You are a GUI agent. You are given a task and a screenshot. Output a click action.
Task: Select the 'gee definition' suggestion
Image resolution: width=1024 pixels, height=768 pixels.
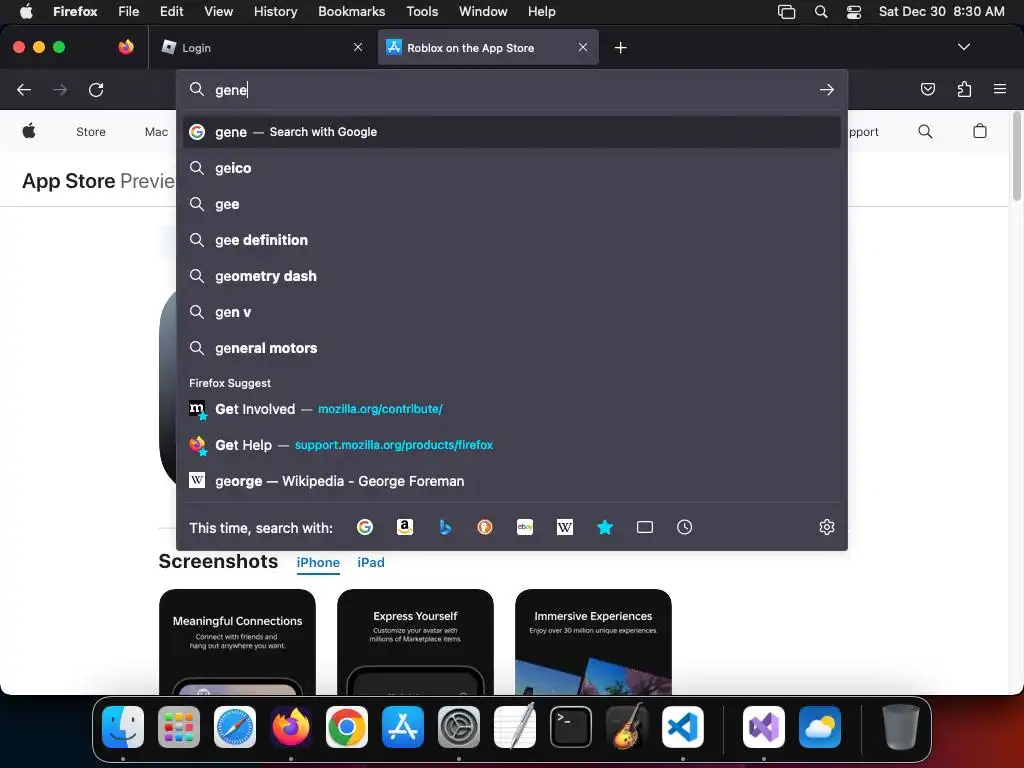click(511, 240)
